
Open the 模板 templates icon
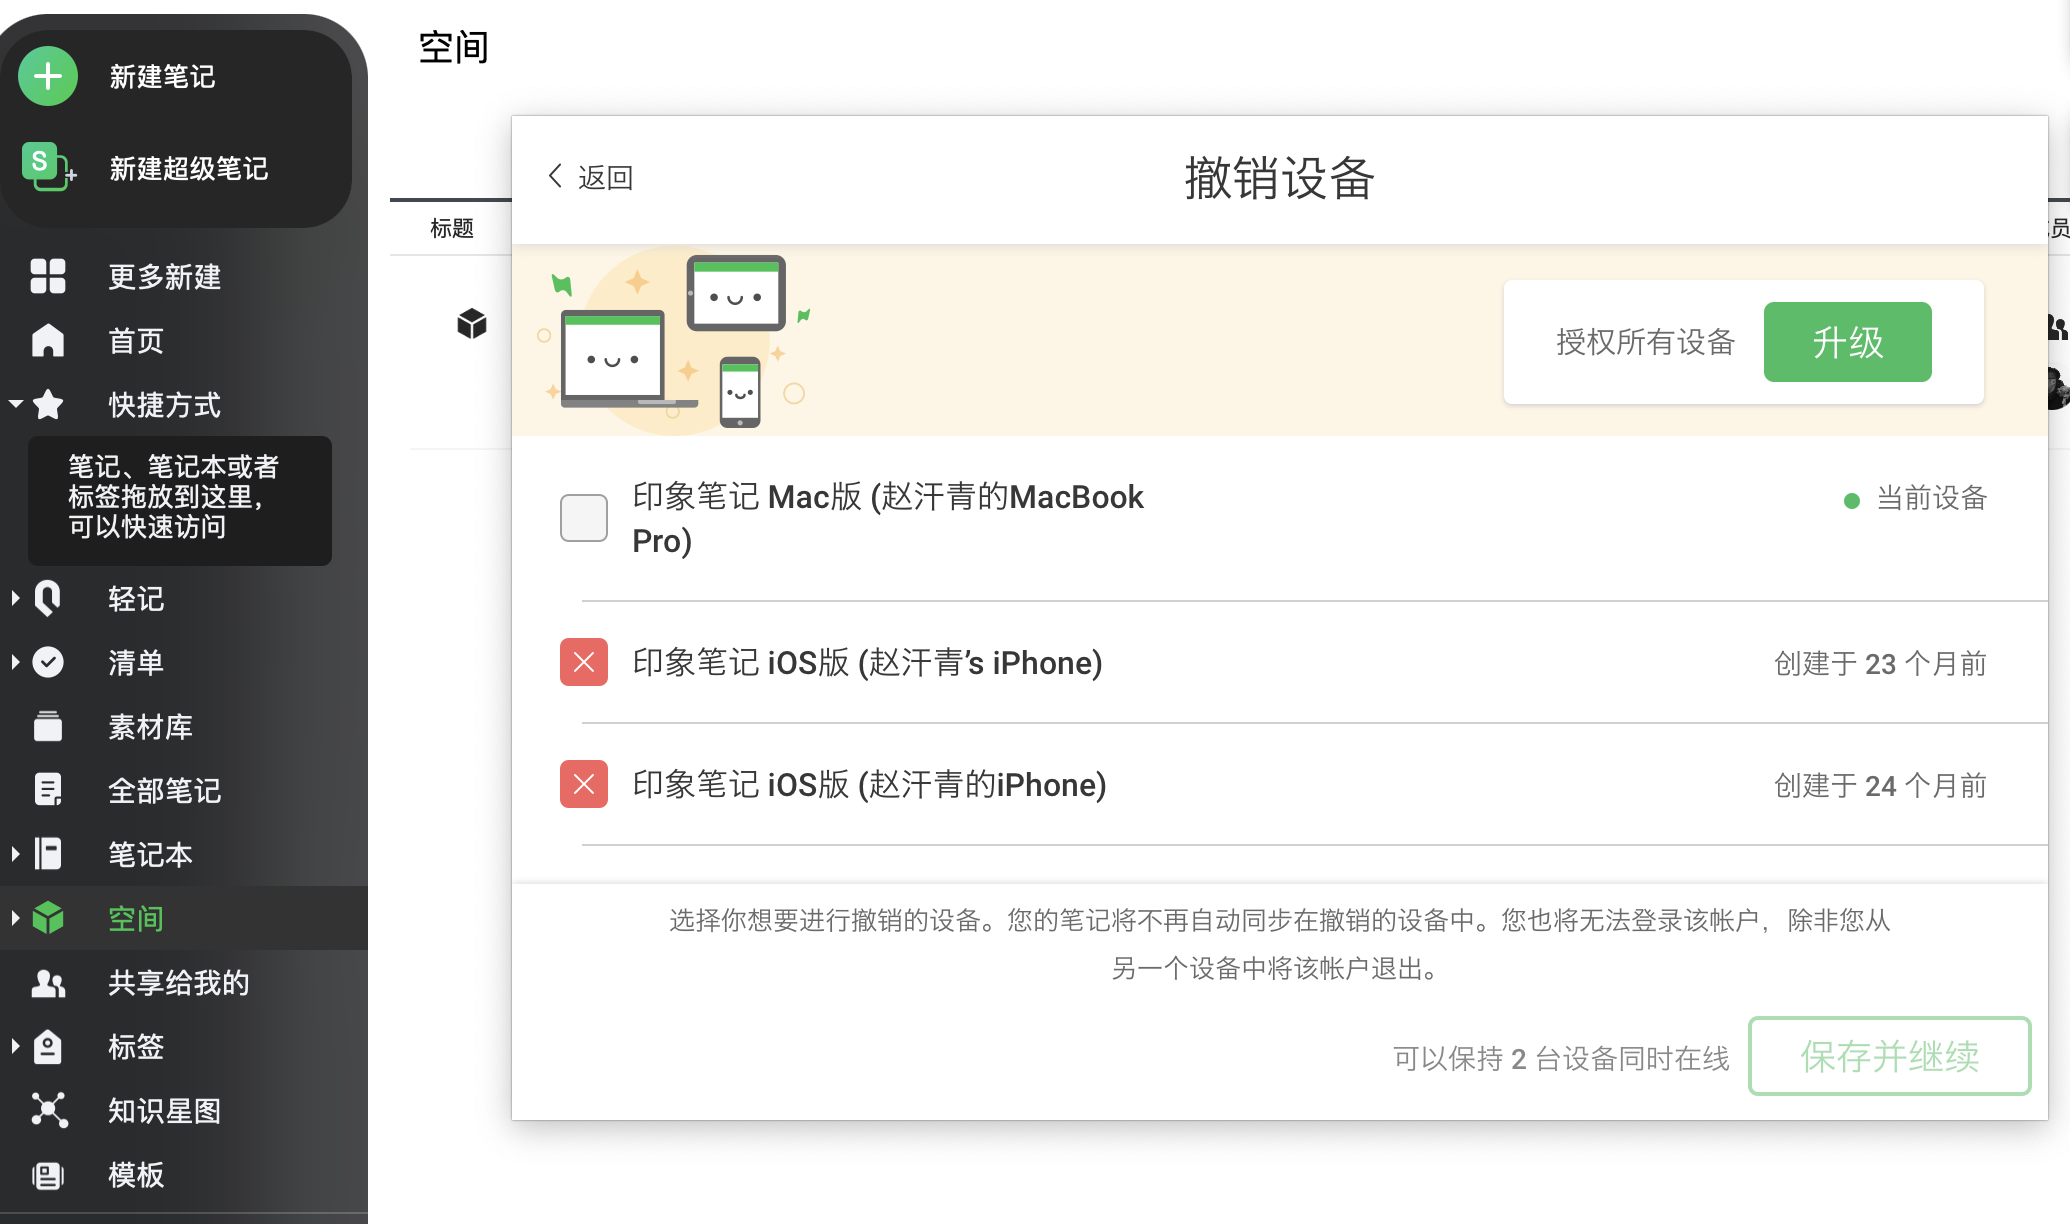tap(48, 1174)
